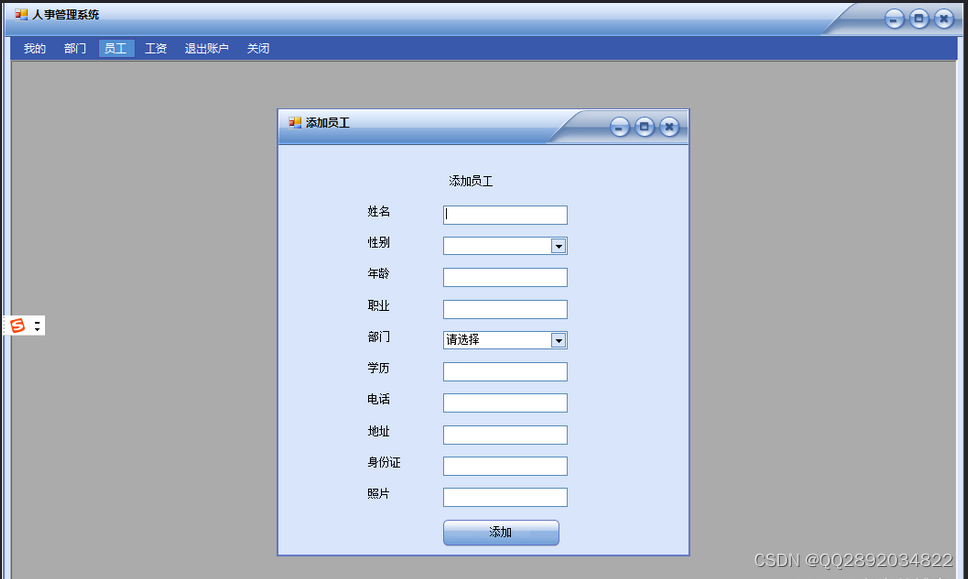Click the 照片 photo input field
Screen dimensions: 968x579
point(504,496)
